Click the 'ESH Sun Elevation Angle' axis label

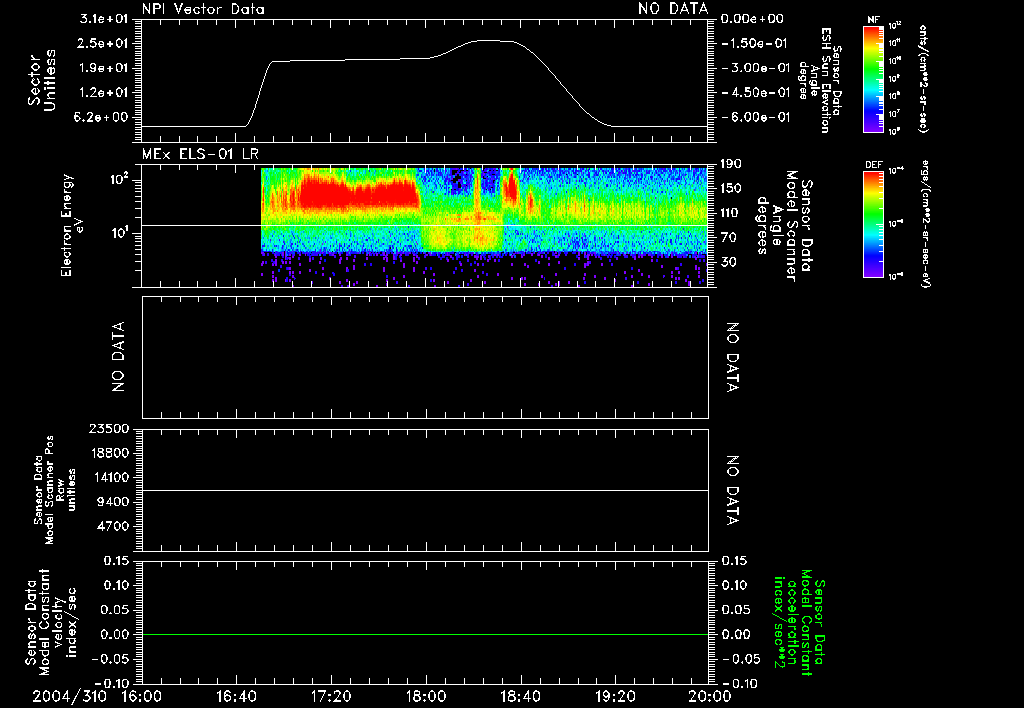point(819,80)
